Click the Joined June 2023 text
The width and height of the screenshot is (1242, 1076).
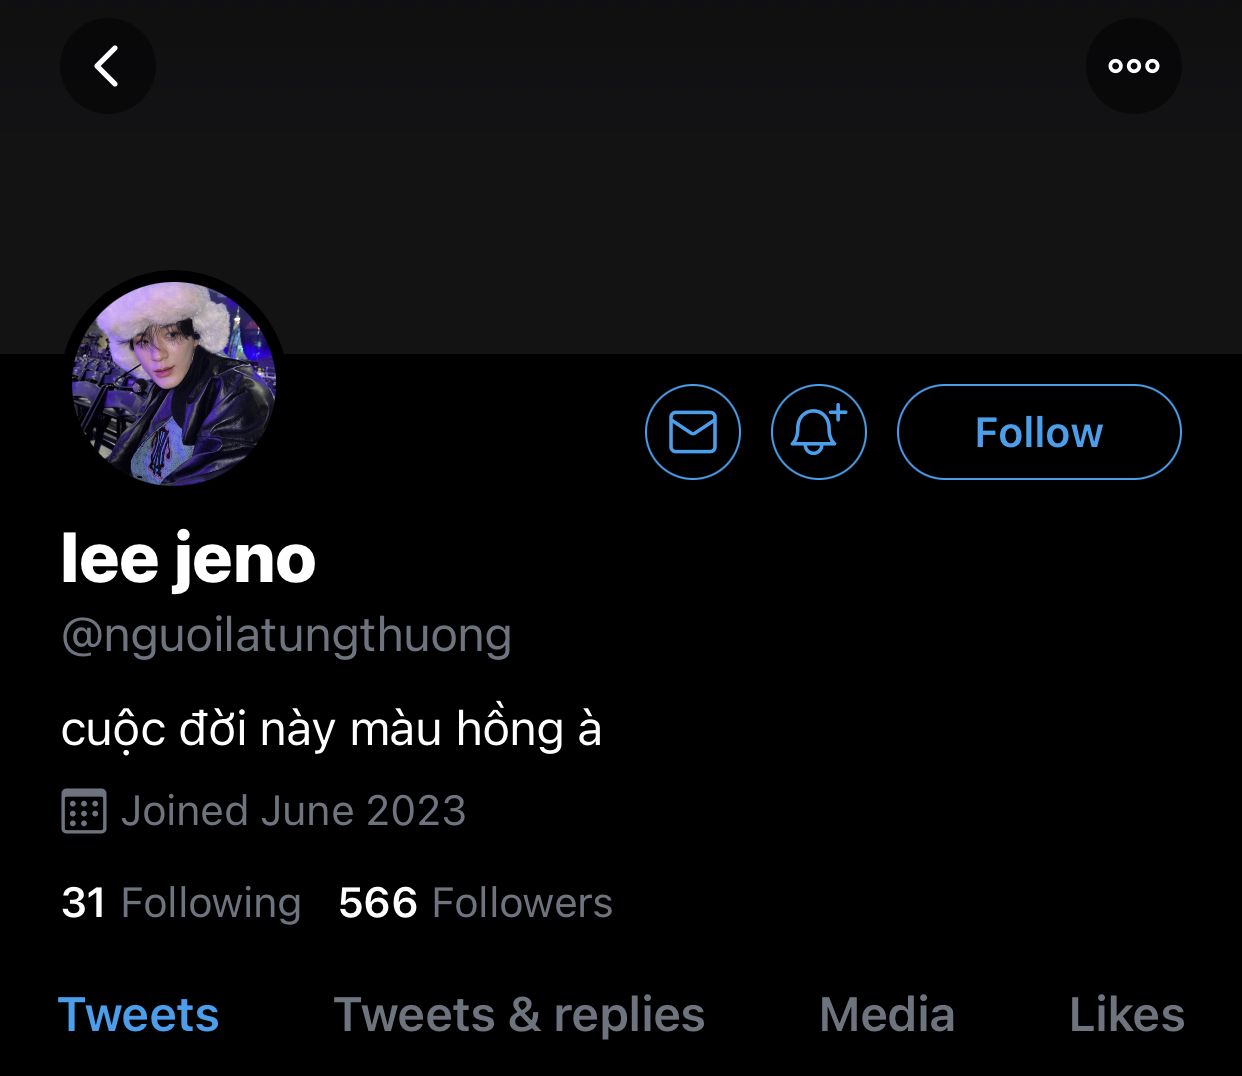point(293,811)
